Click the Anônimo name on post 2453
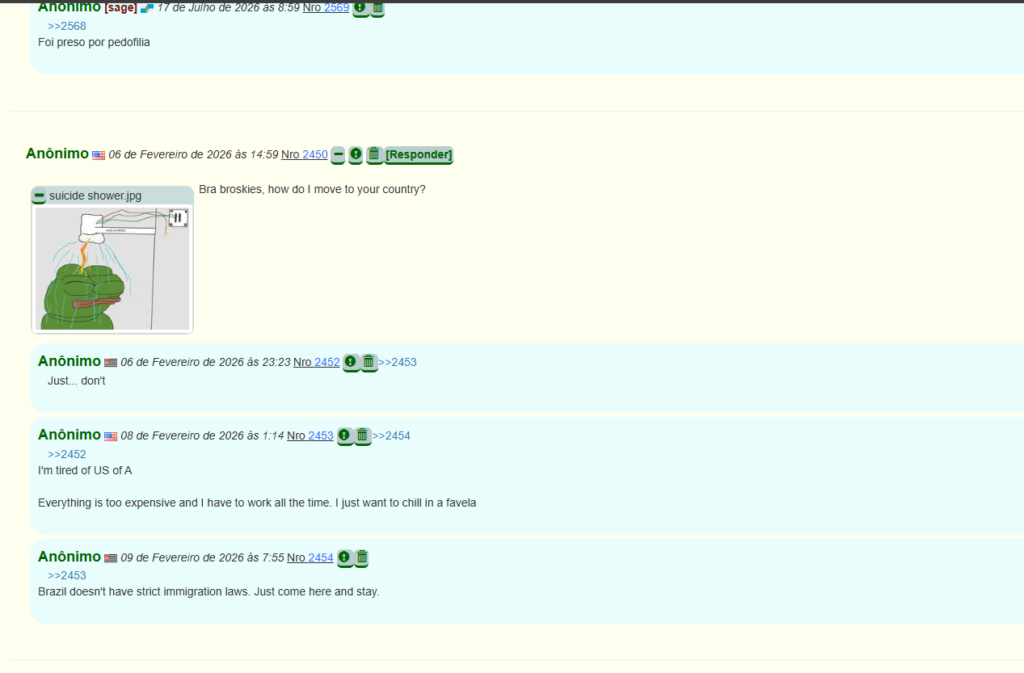This screenshot has height=673, width=1024. point(69,435)
